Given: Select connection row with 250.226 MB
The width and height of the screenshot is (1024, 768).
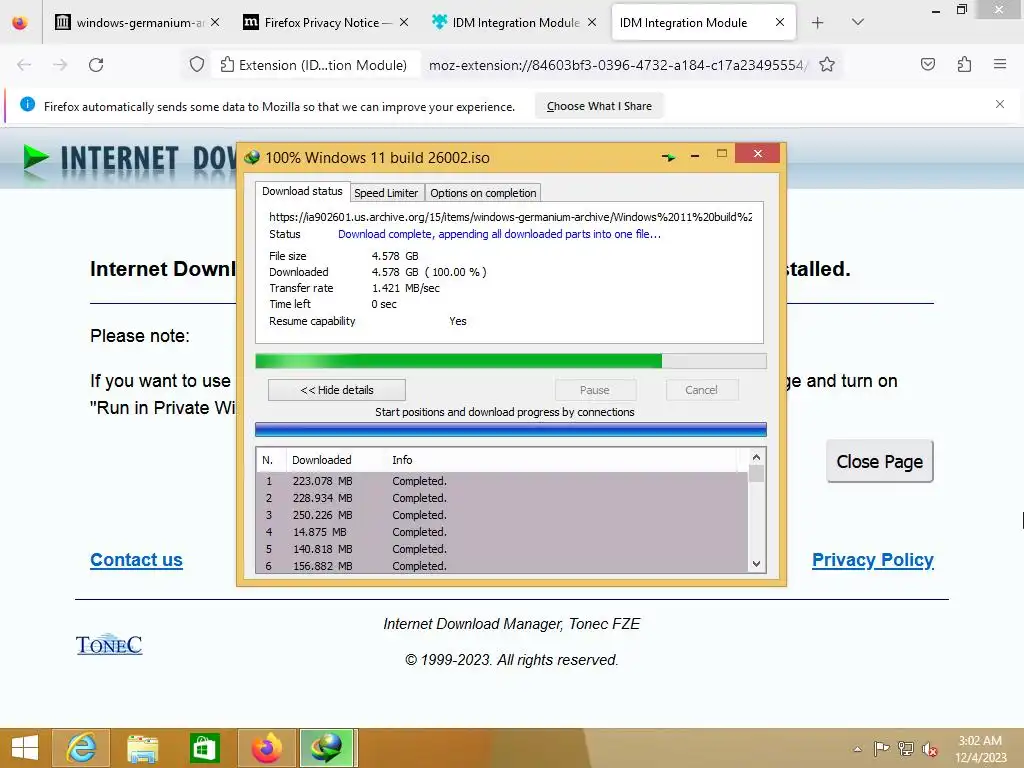Looking at the screenshot, I should click(502, 515).
